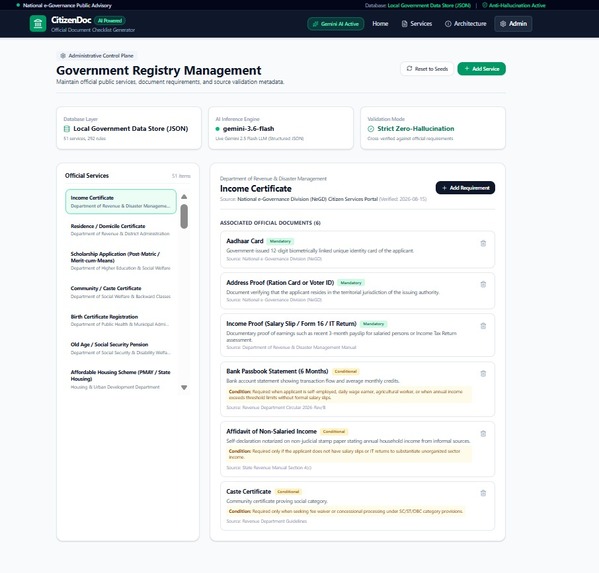Click the Conditional badge on Affidavit of Non-Salaried Income
This screenshot has height=573, width=599.
click(x=334, y=432)
